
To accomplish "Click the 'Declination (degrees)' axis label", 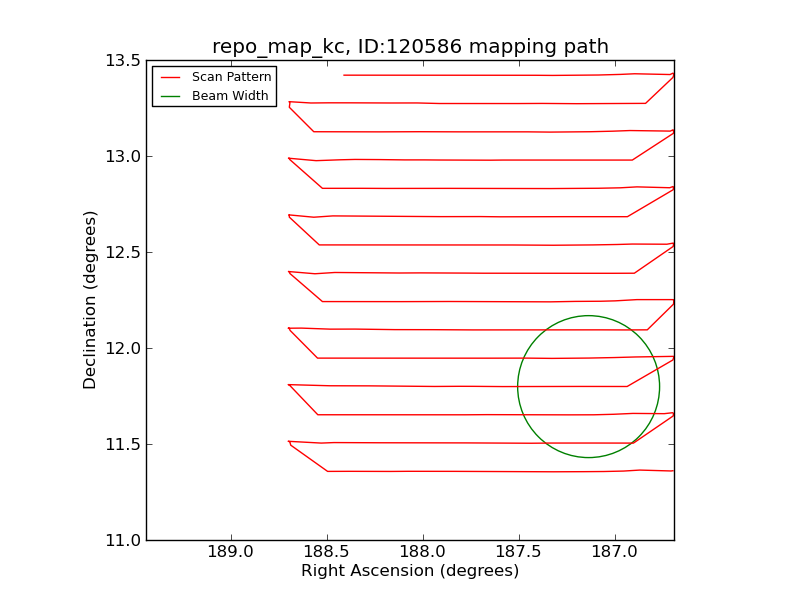I will click(89, 300).
